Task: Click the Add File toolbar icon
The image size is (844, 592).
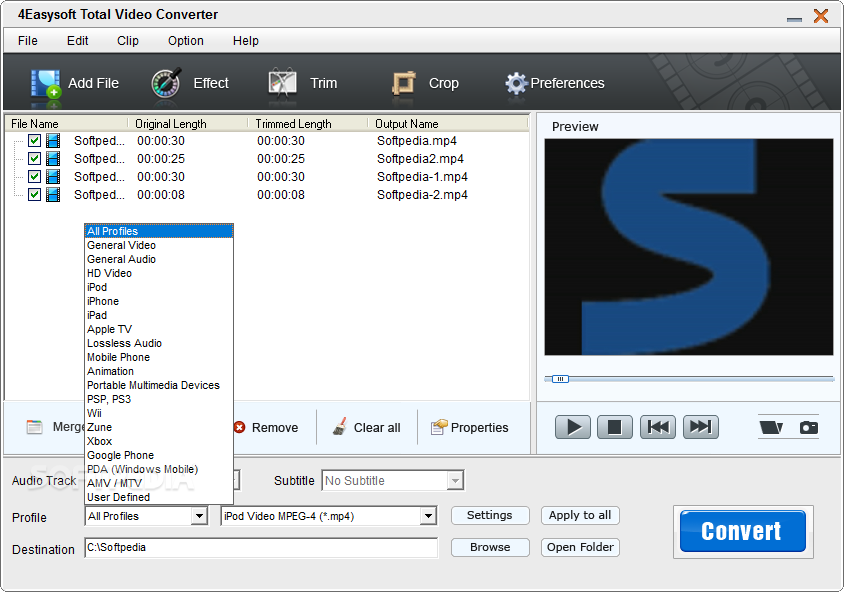Action: pos(45,84)
